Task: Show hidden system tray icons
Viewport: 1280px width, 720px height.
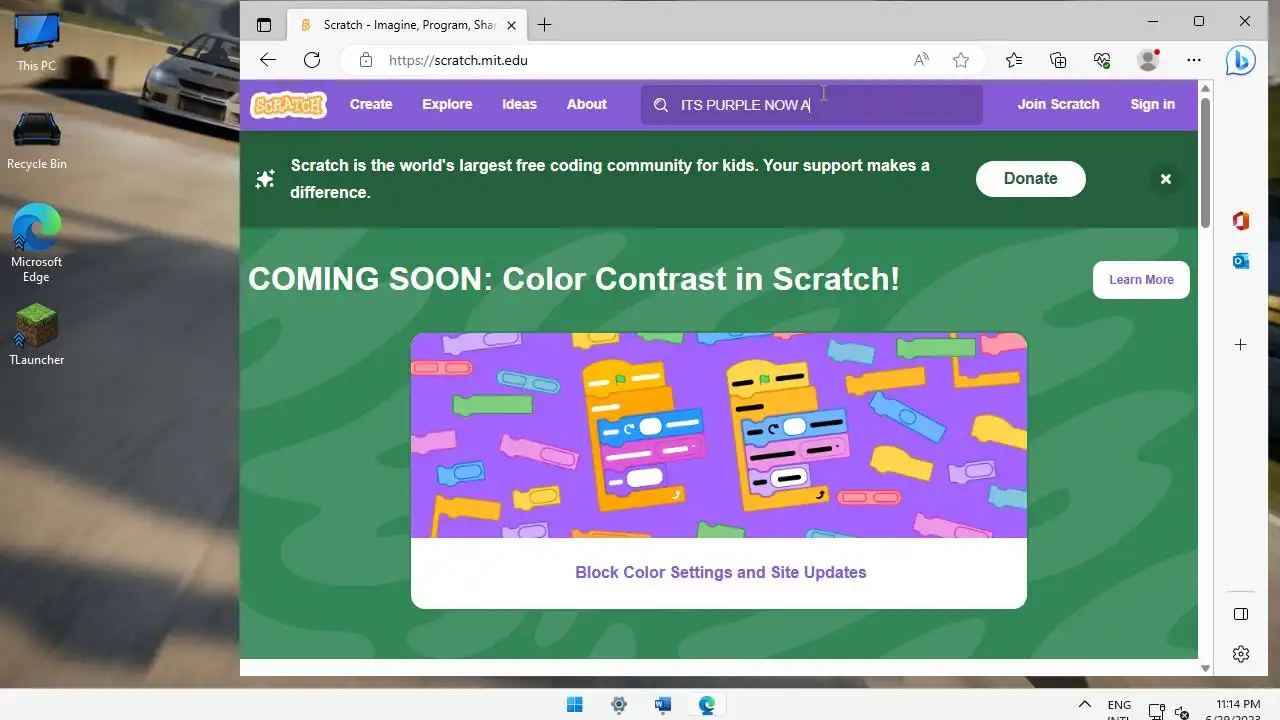Action: pyautogui.click(x=1084, y=705)
